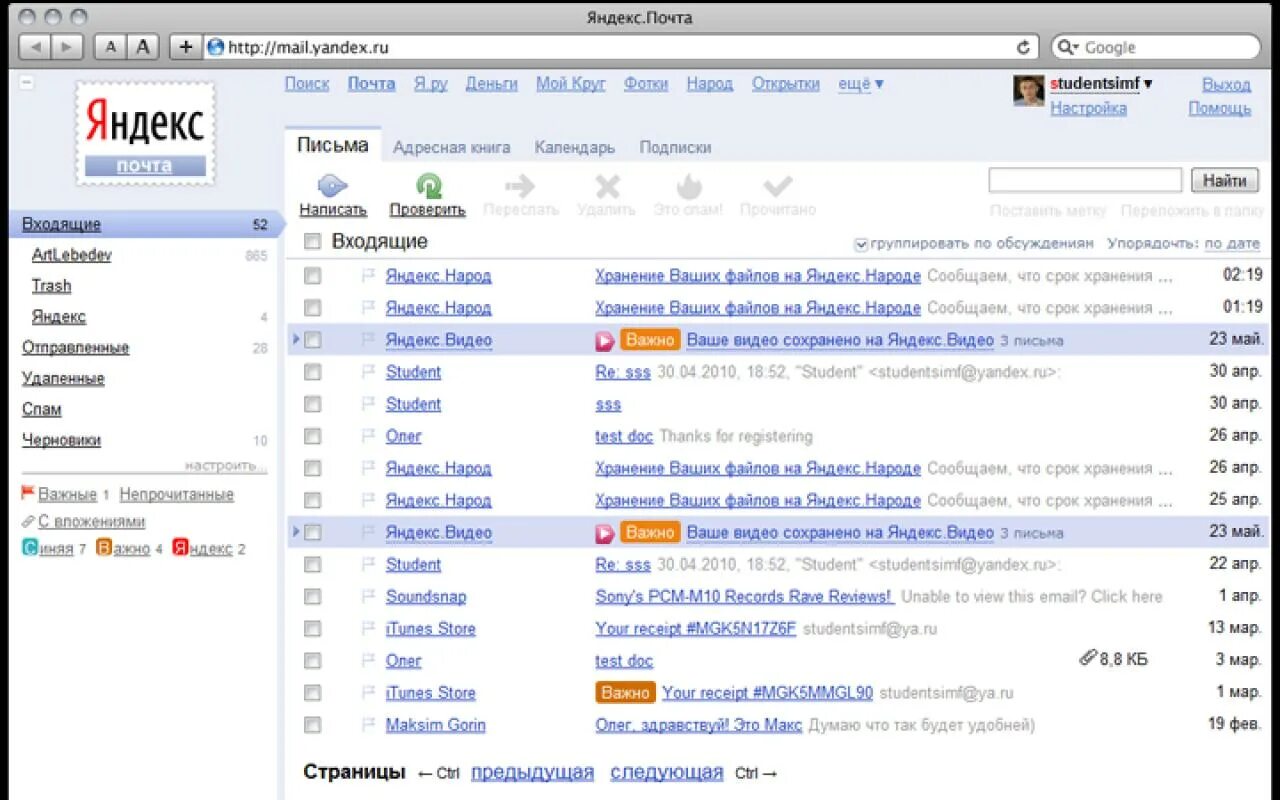Open the Настройка settings link
Screen dimensions: 1280x800
coord(1088,108)
